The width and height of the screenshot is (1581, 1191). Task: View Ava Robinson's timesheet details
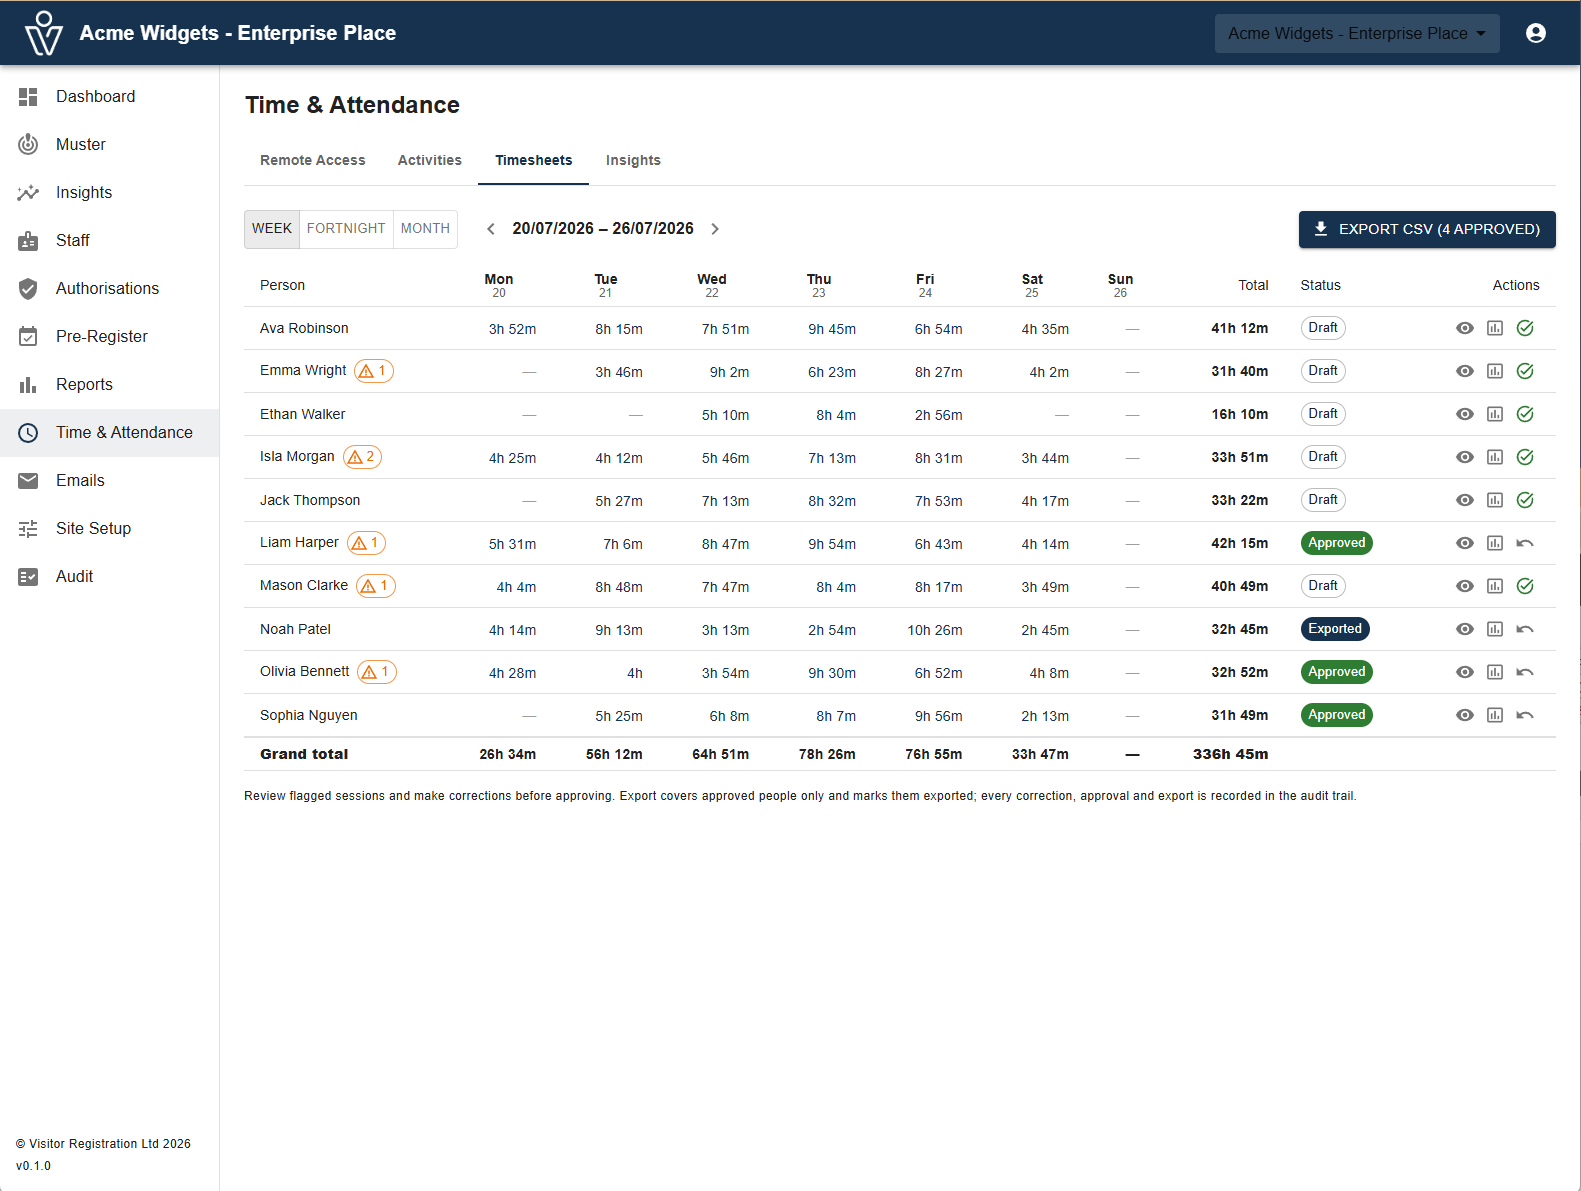(1465, 328)
